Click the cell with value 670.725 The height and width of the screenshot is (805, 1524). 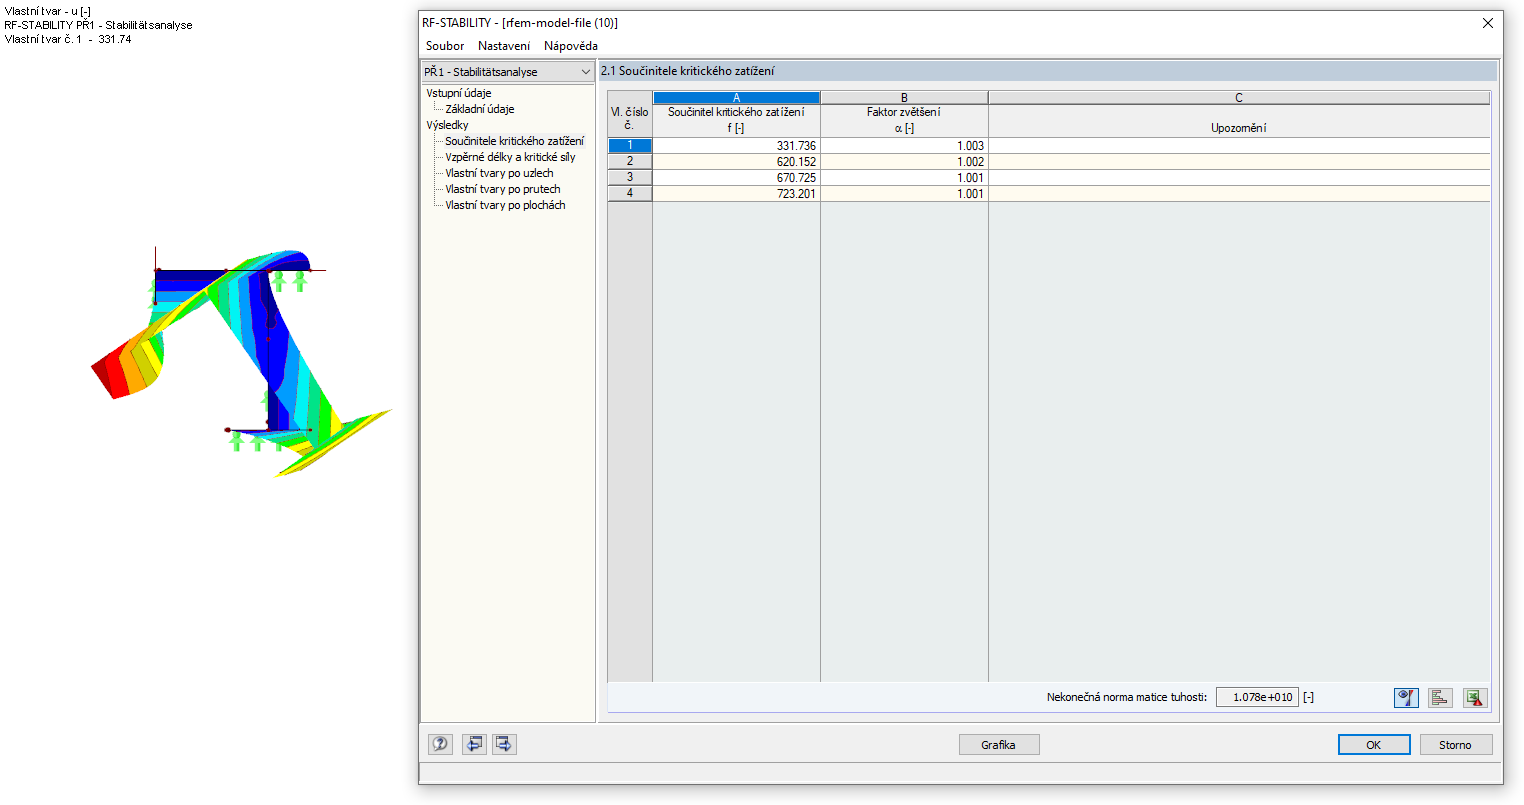pos(736,178)
